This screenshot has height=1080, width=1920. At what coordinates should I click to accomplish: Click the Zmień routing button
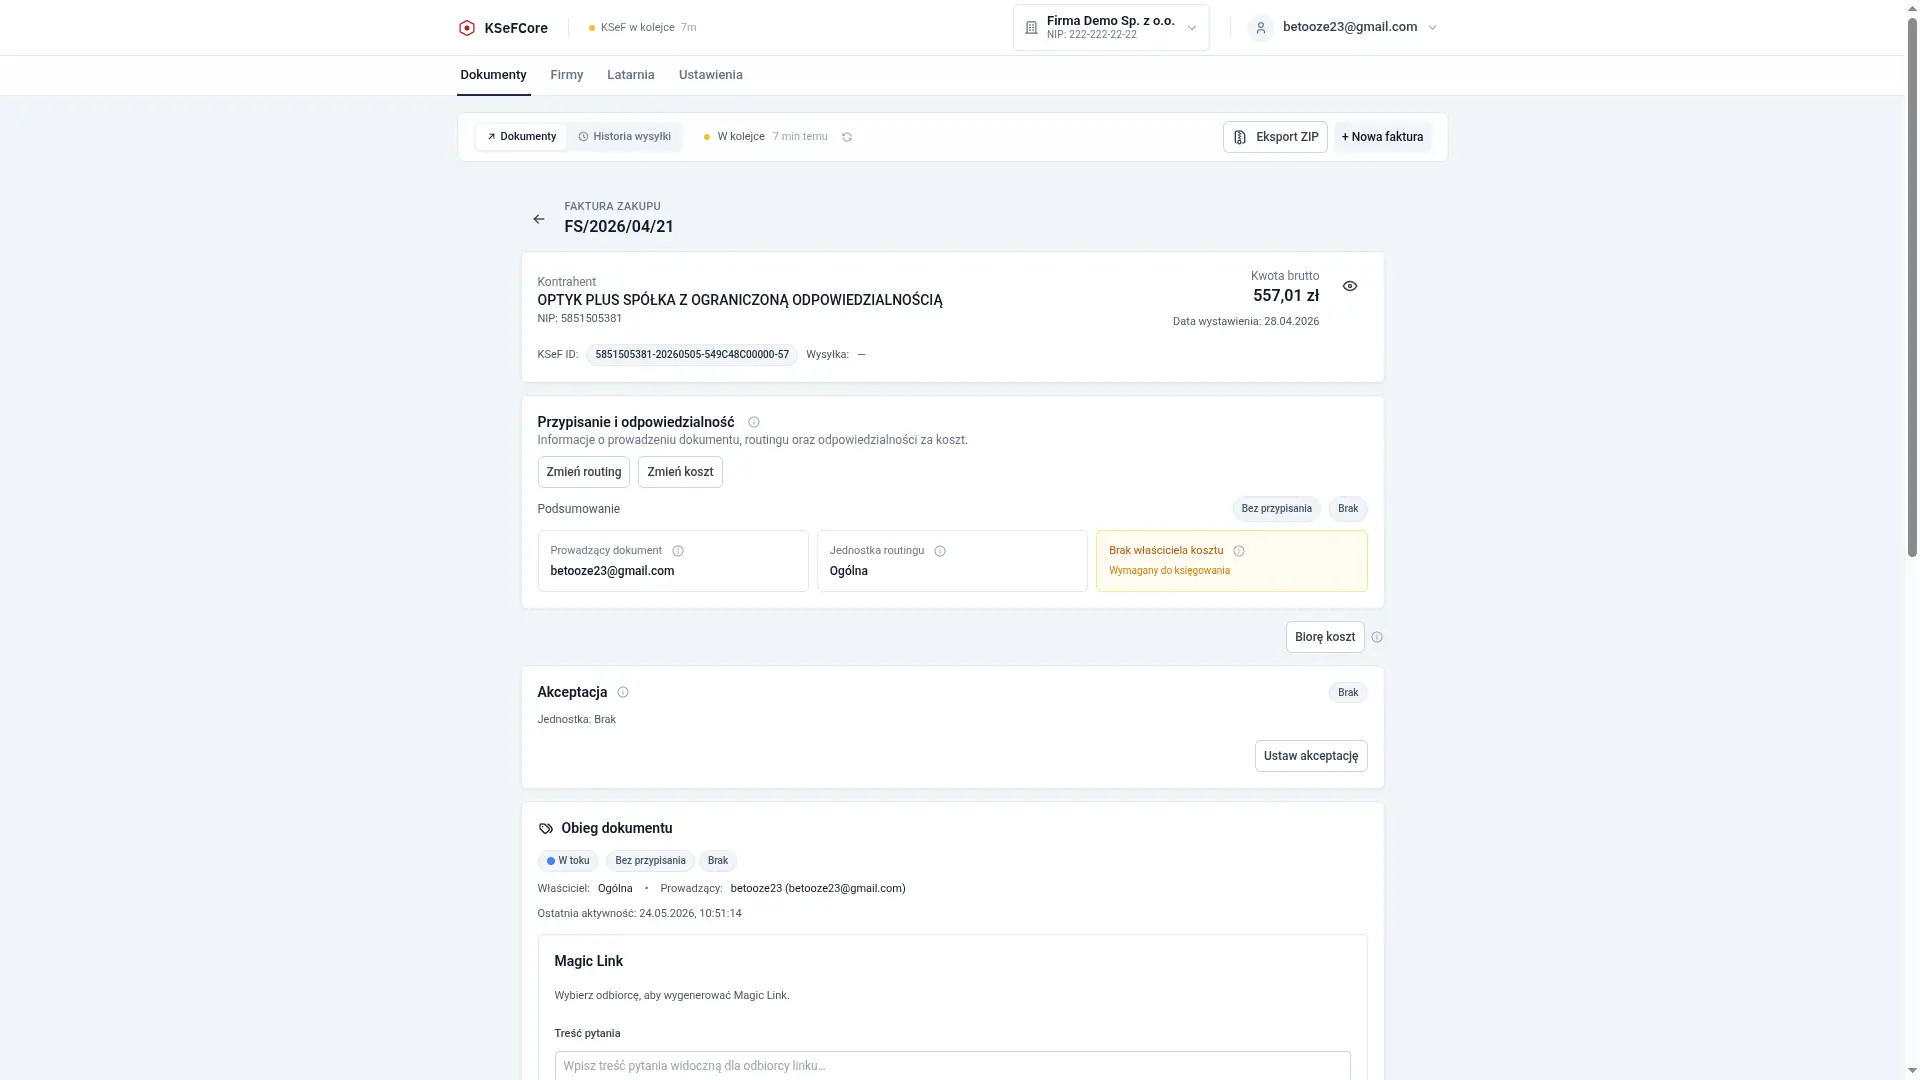pos(584,472)
